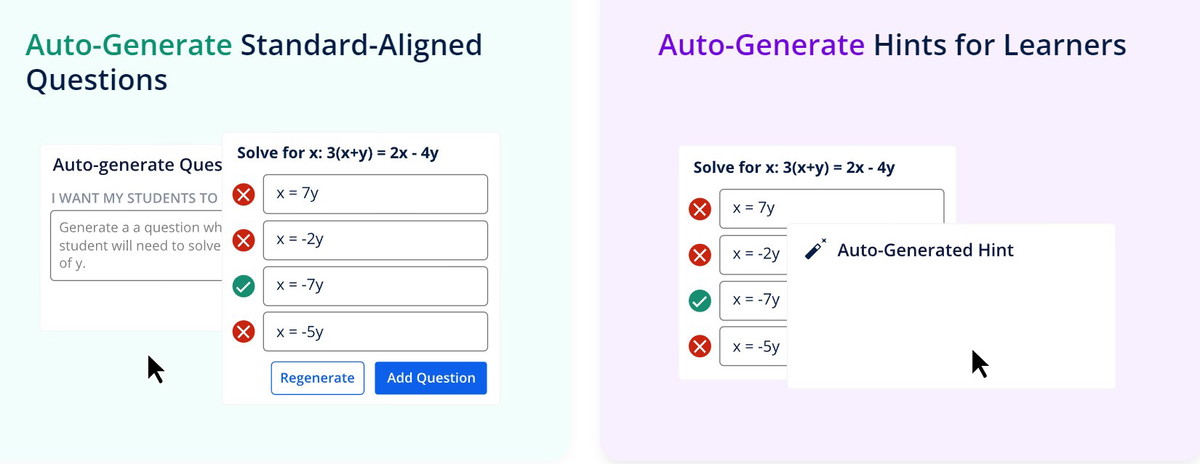
Task: Click the Regenerate button
Action: coord(317,378)
